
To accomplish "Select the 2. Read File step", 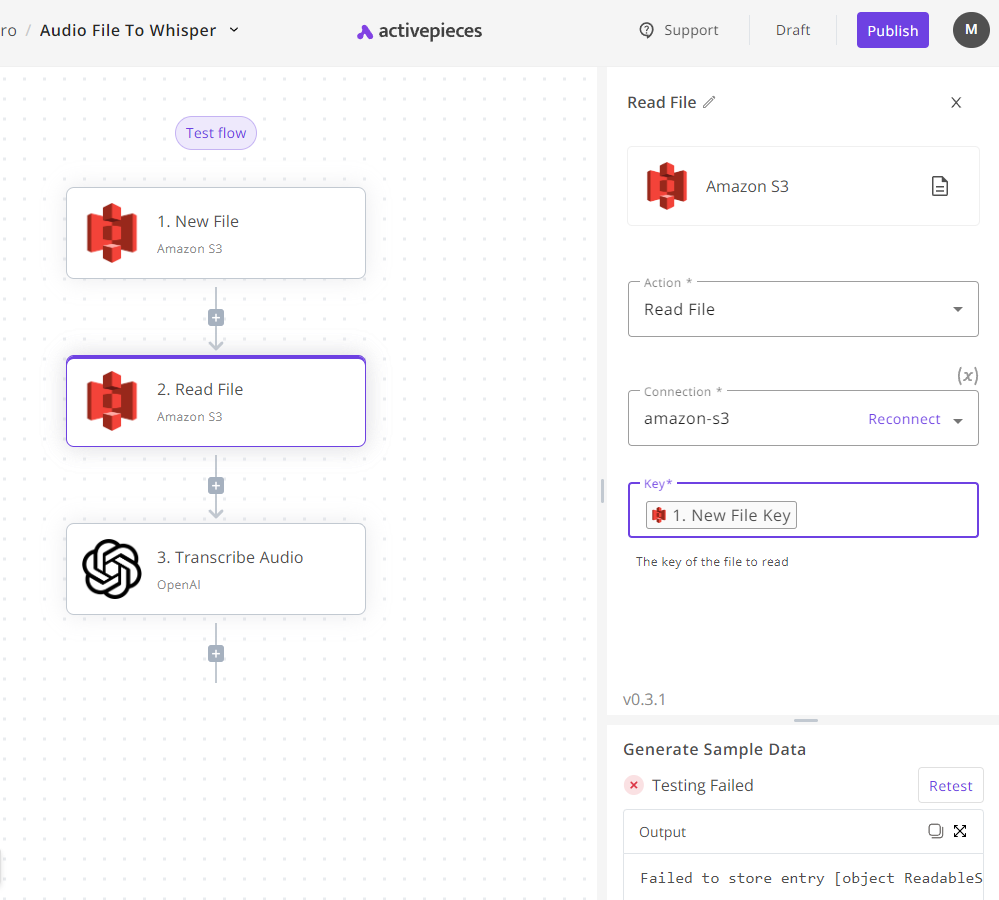I will [216, 401].
